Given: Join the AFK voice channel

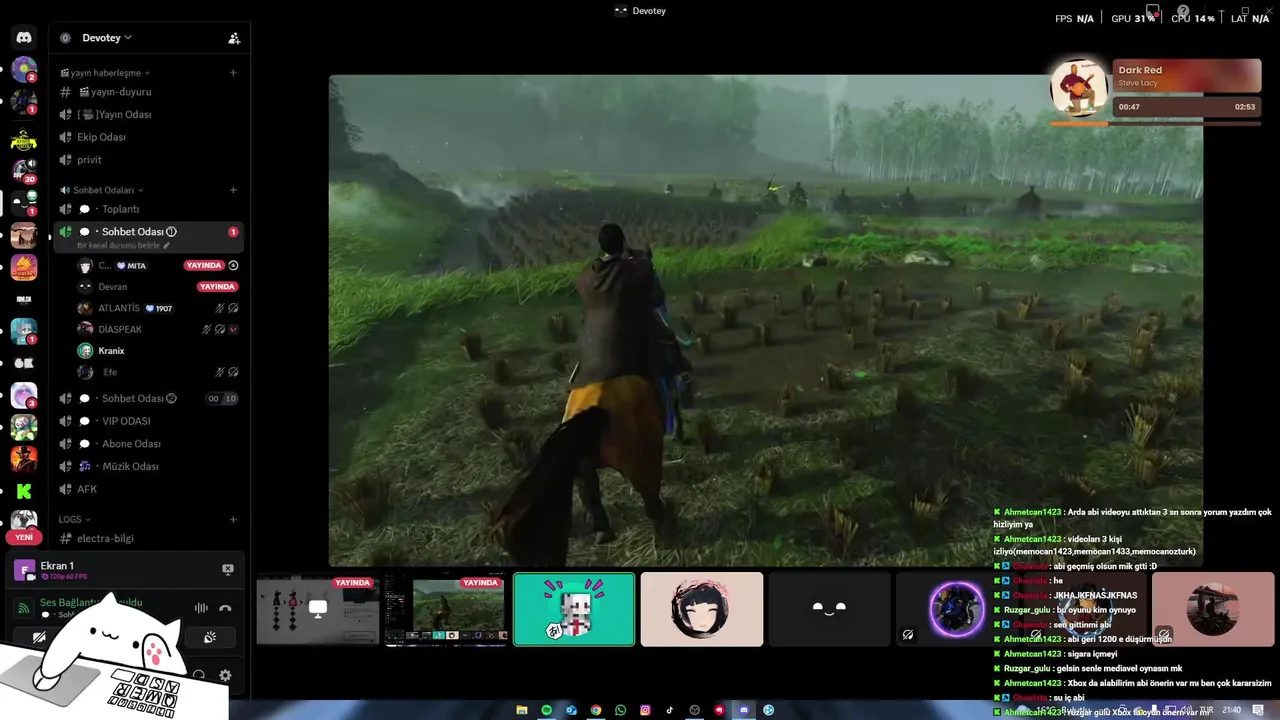Looking at the screenshot, I should click(x=149, y=489).
